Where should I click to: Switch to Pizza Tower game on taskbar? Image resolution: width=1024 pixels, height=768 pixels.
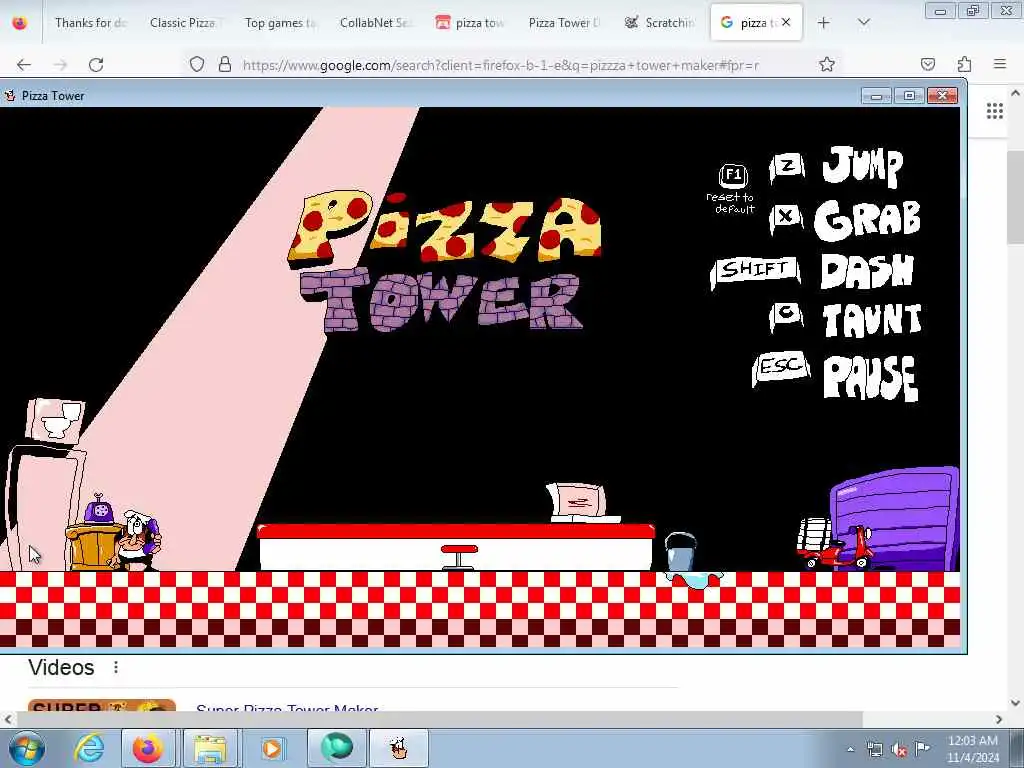(x=398, y=748)
